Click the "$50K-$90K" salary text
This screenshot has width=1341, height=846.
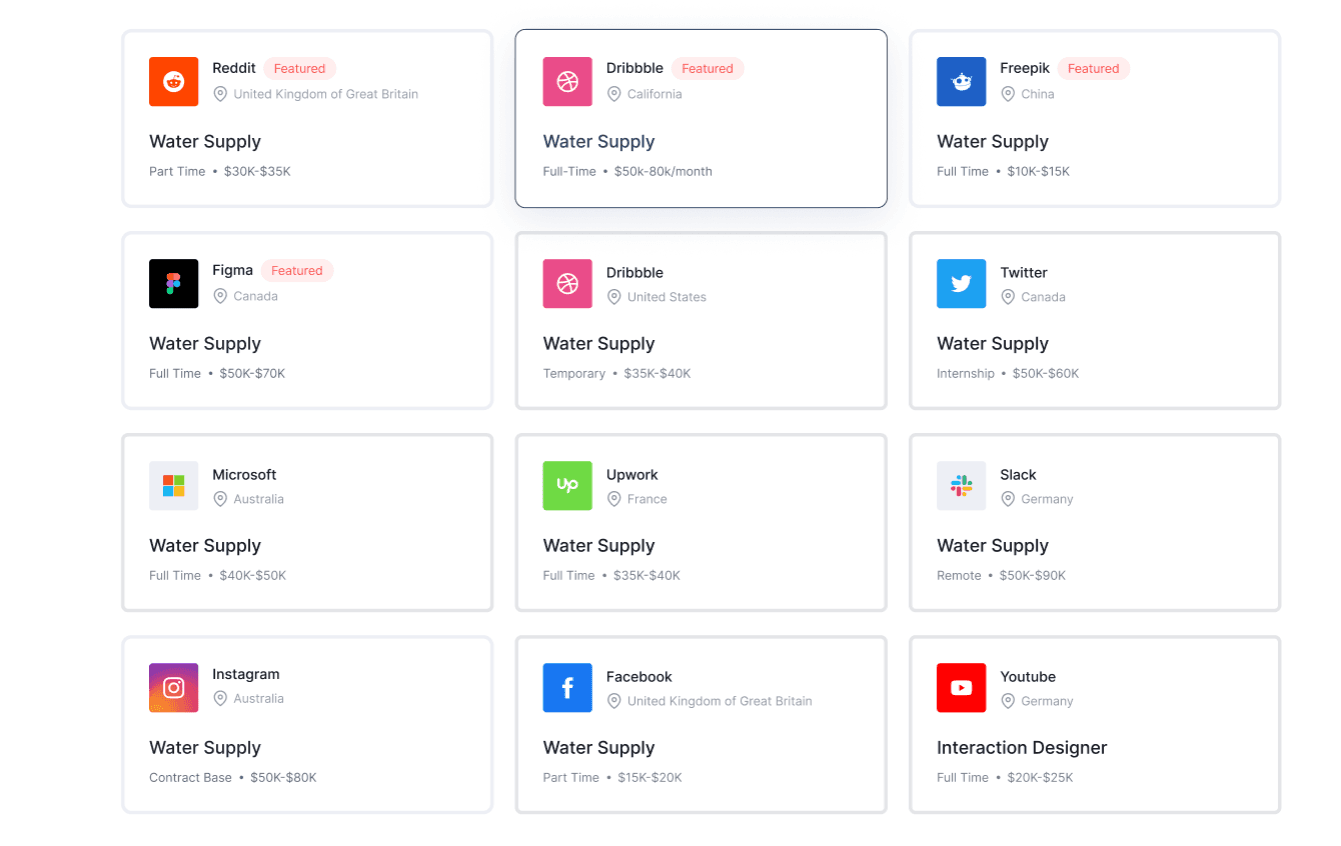click(x=1034, y=576)
